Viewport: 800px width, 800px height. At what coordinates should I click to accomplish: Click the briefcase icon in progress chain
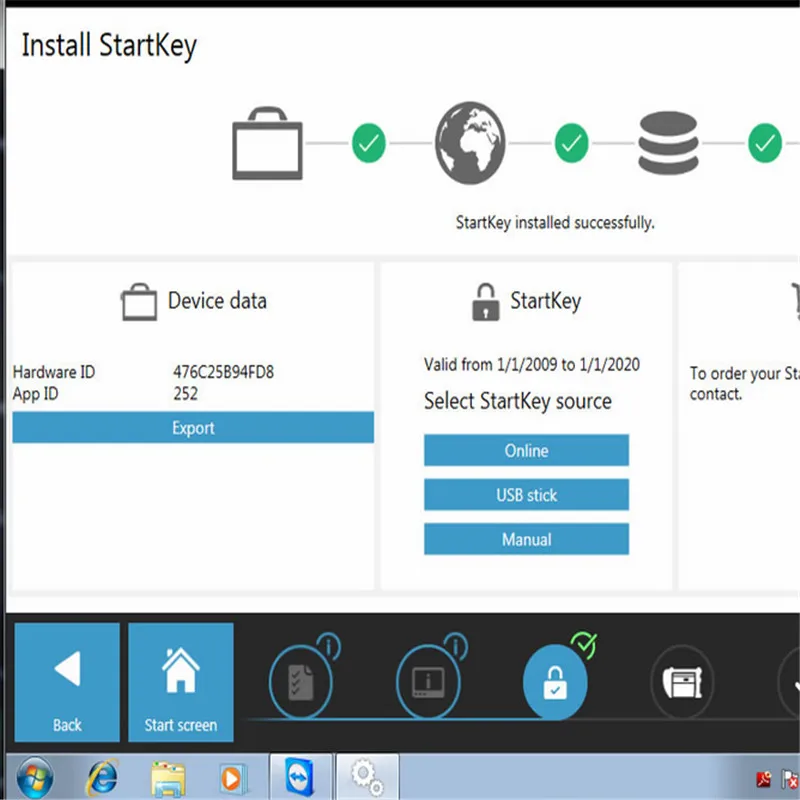pyautogui.click(x=267, y=143)
